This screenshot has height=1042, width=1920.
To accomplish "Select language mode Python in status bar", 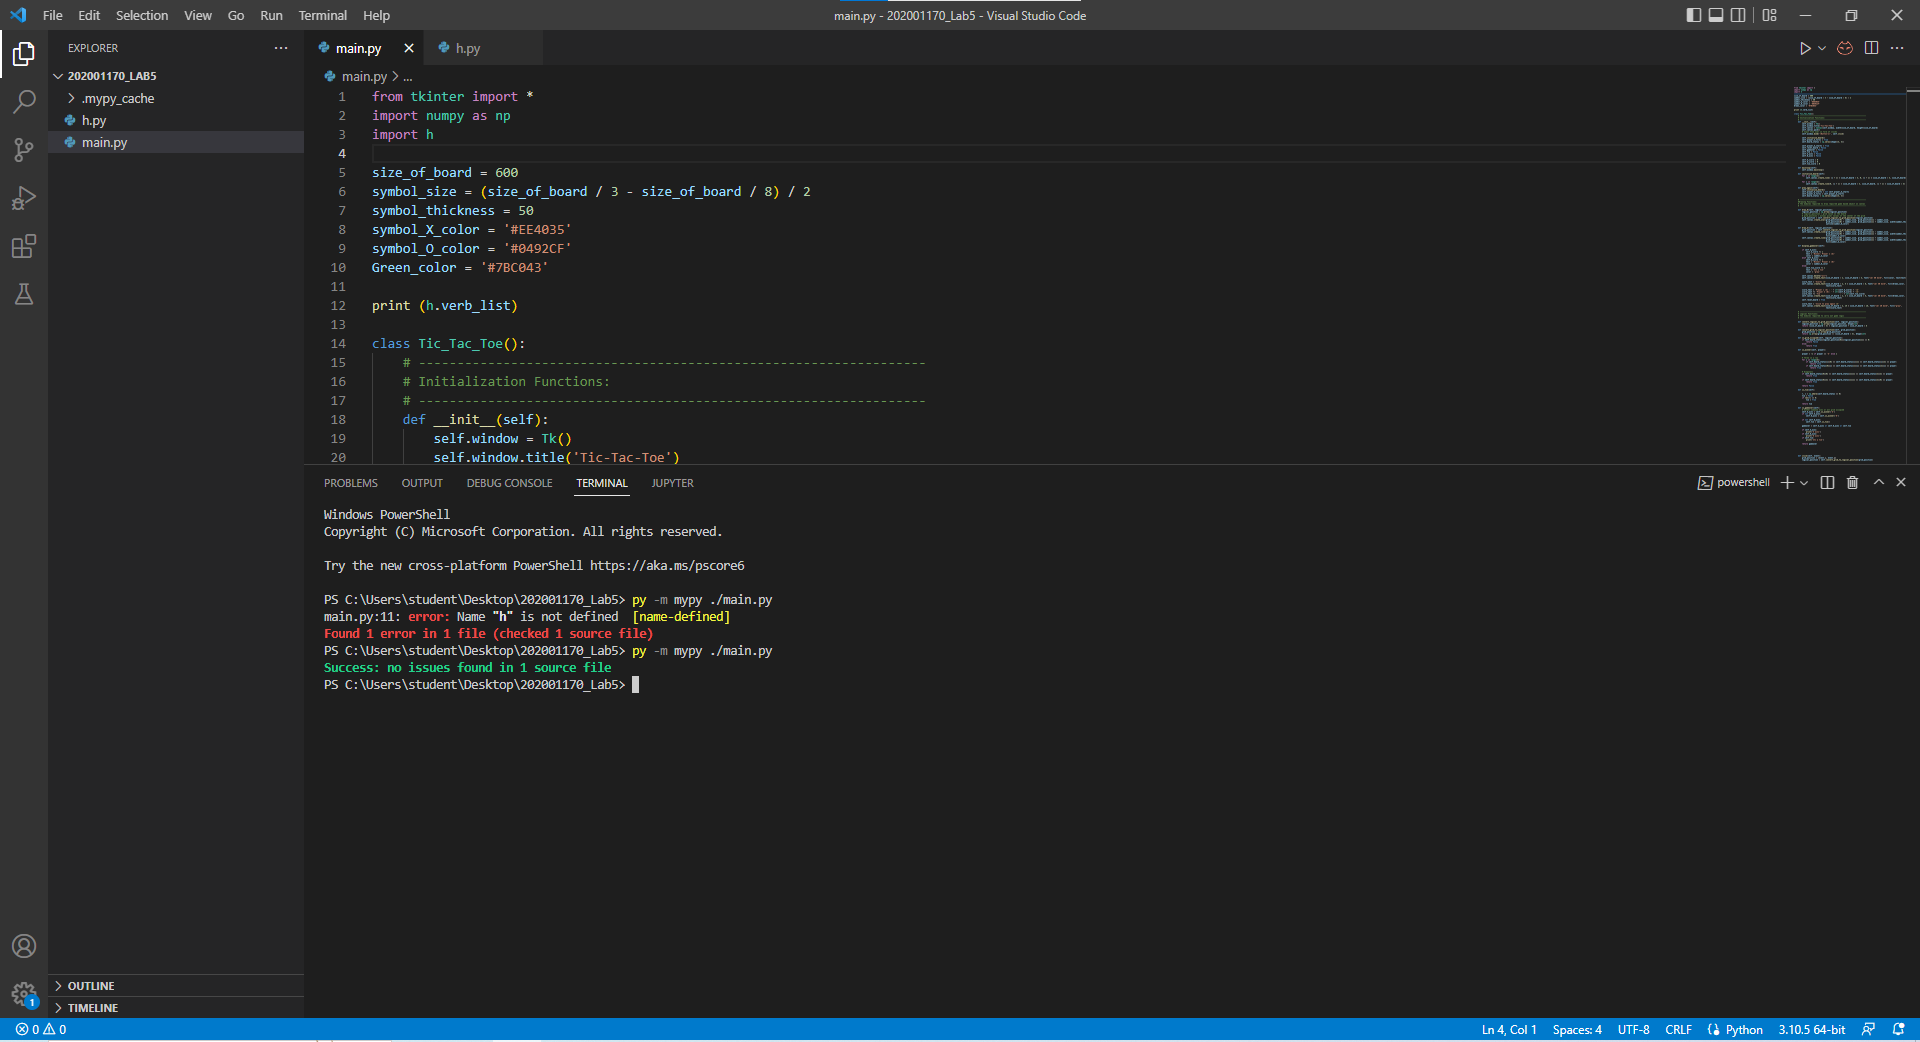I will pyautogui.click(x=1744, y=1030).
